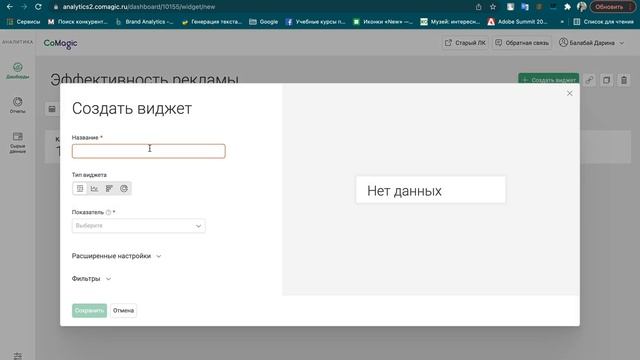Click the settings sliders icon in sidebar

click(x=18, y=356)
